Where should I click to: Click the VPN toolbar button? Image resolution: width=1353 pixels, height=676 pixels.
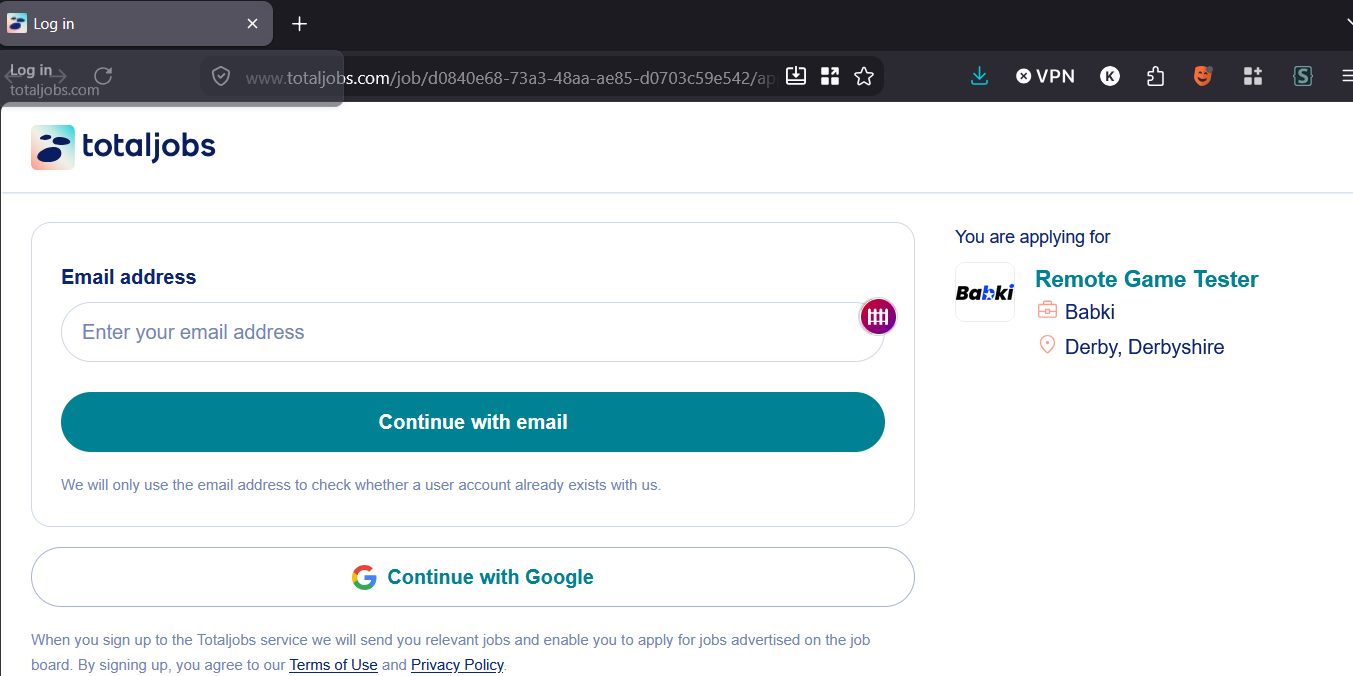click(1045, 76)
